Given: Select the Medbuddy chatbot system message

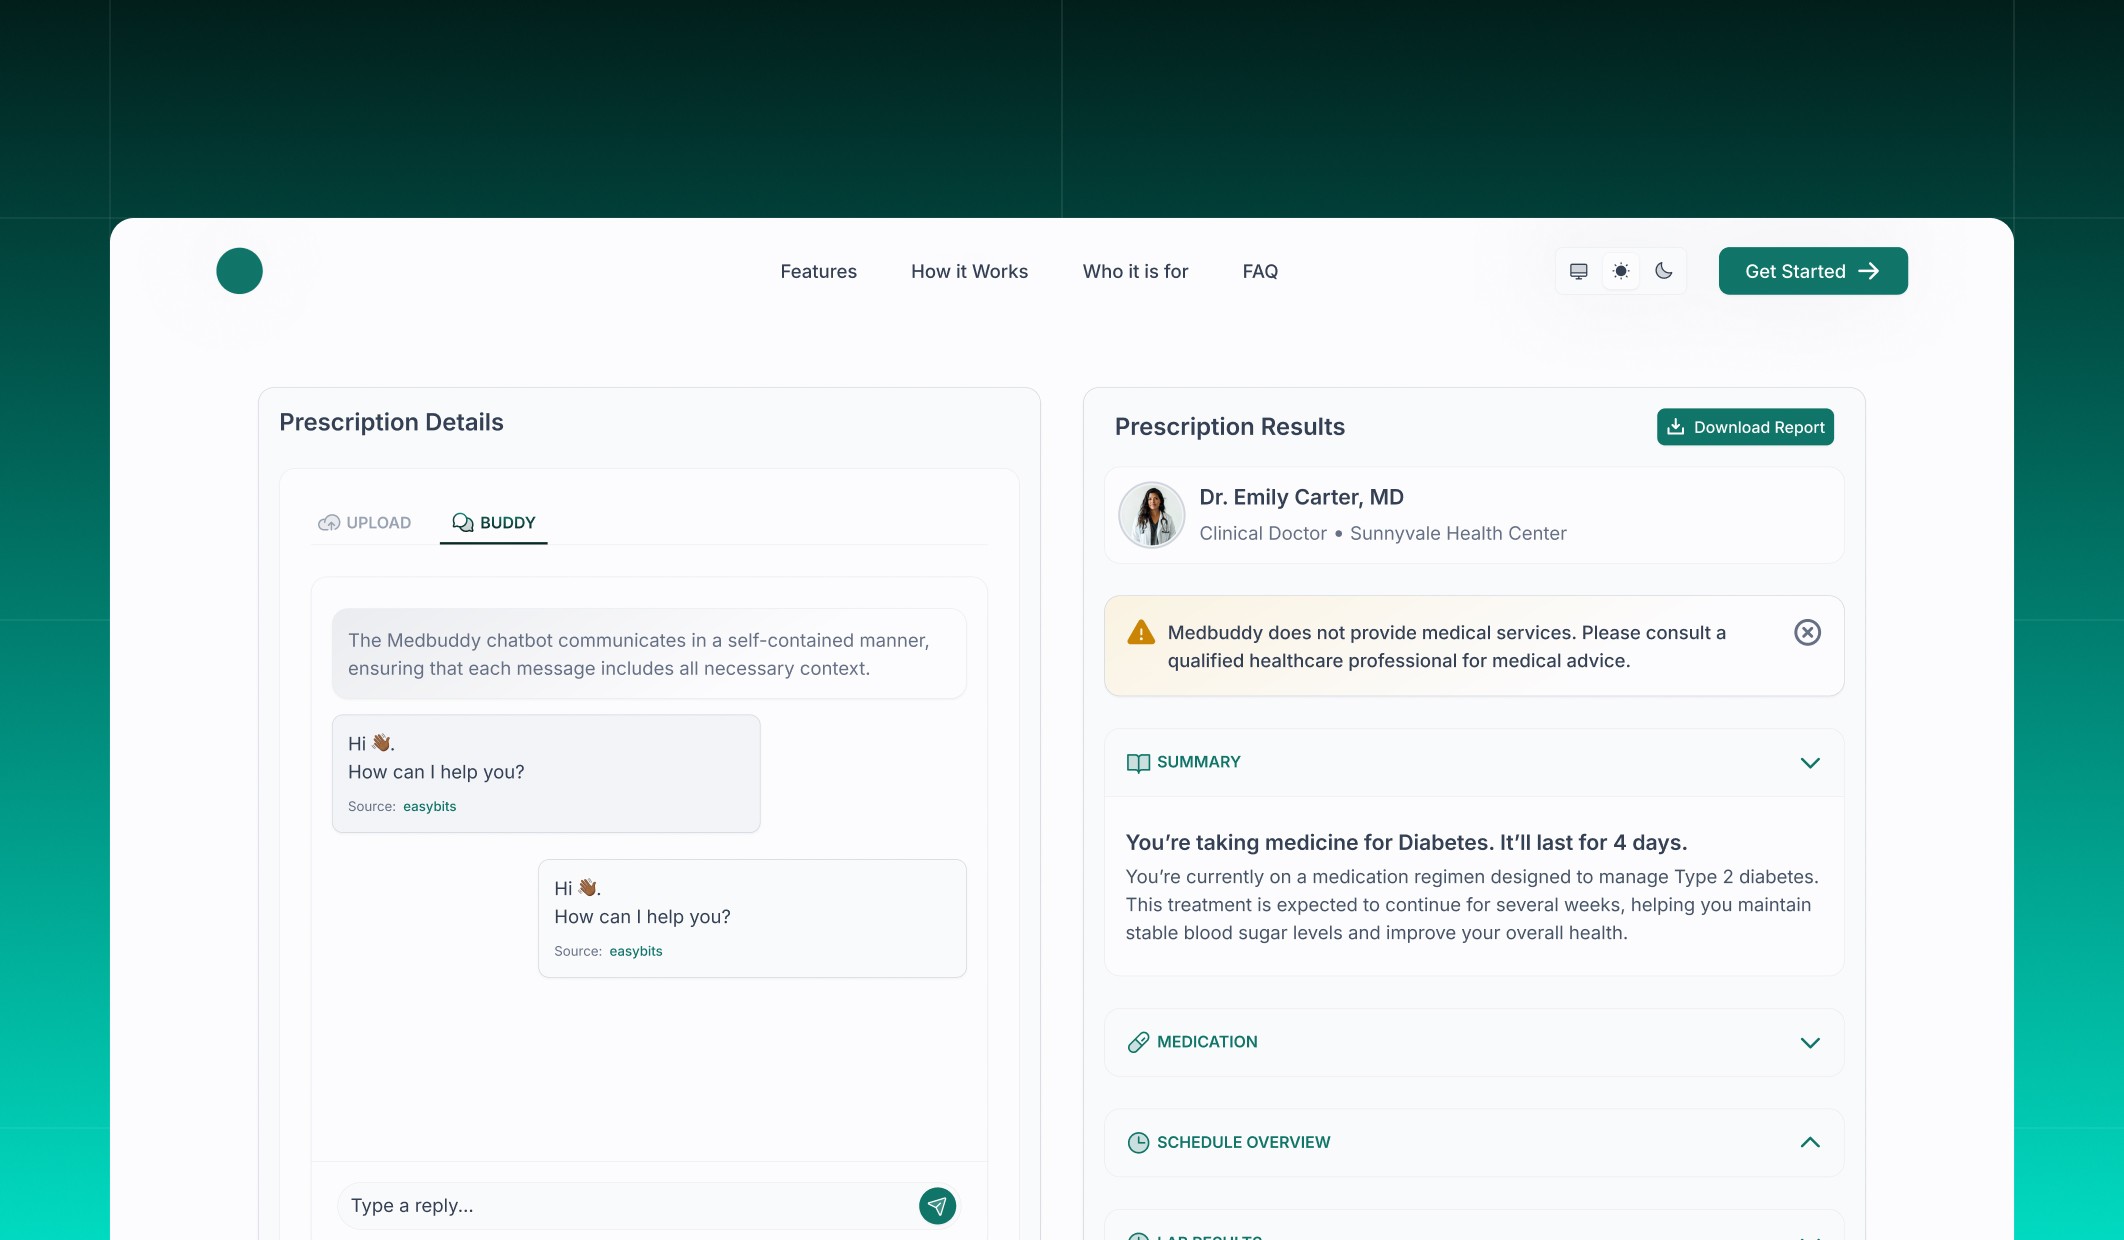Looking at the screenshot, I should click(649, 654).
